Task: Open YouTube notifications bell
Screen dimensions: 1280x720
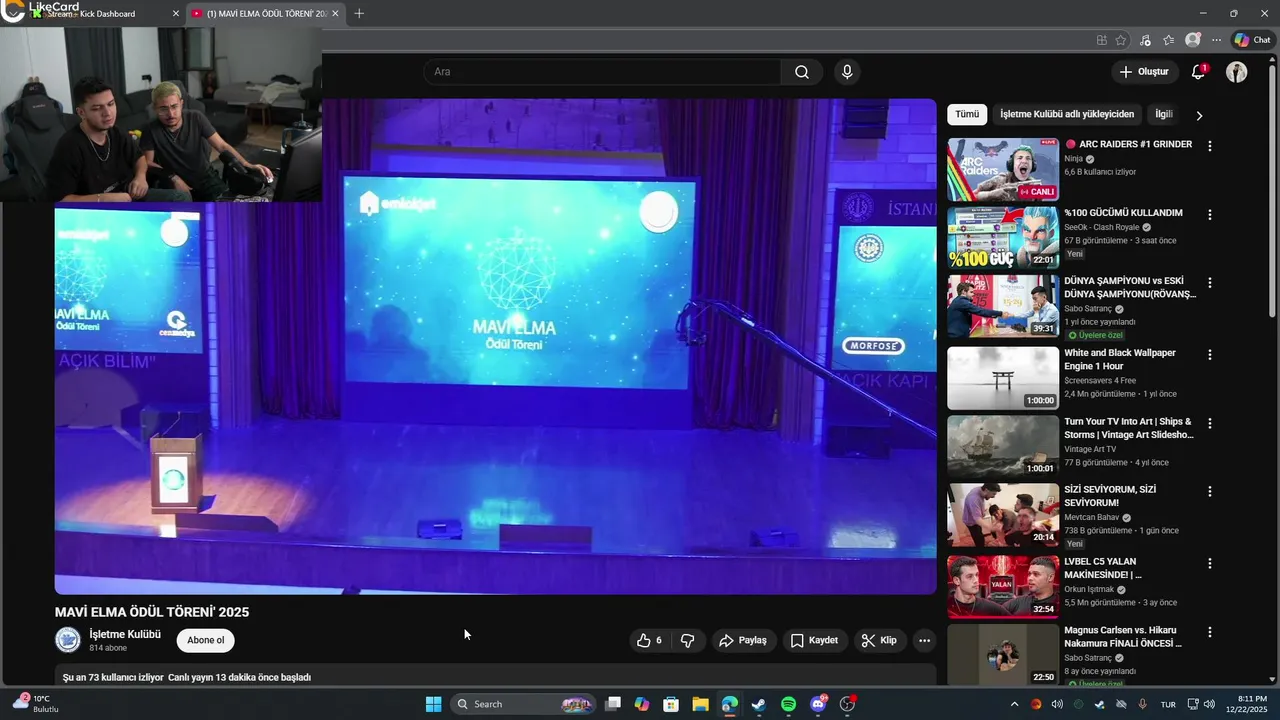Action: coord(1198,72)
